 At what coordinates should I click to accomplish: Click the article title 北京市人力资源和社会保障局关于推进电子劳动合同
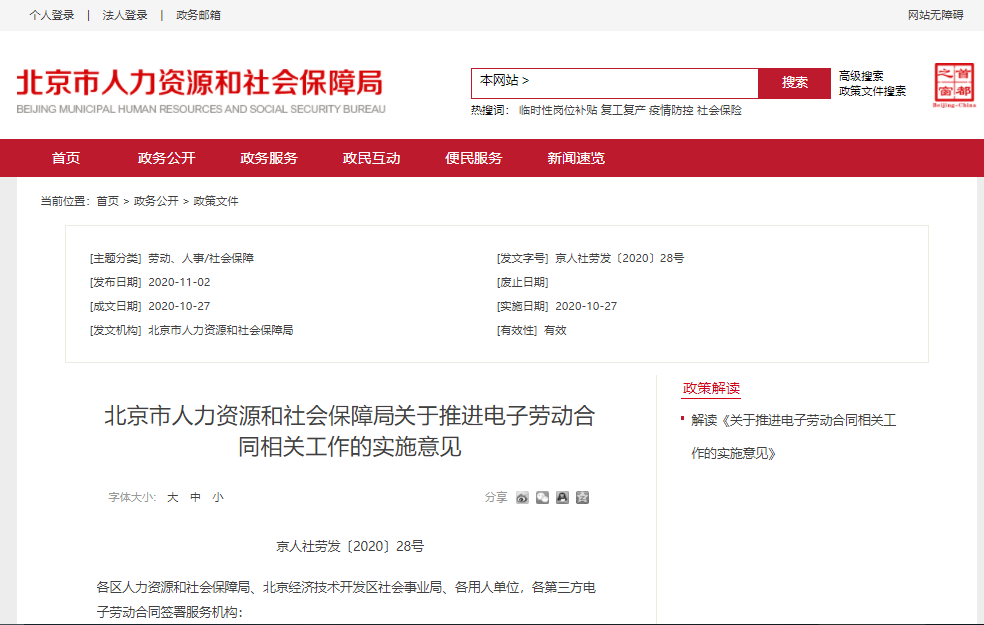pyautogui.click(x=350, y=431)
